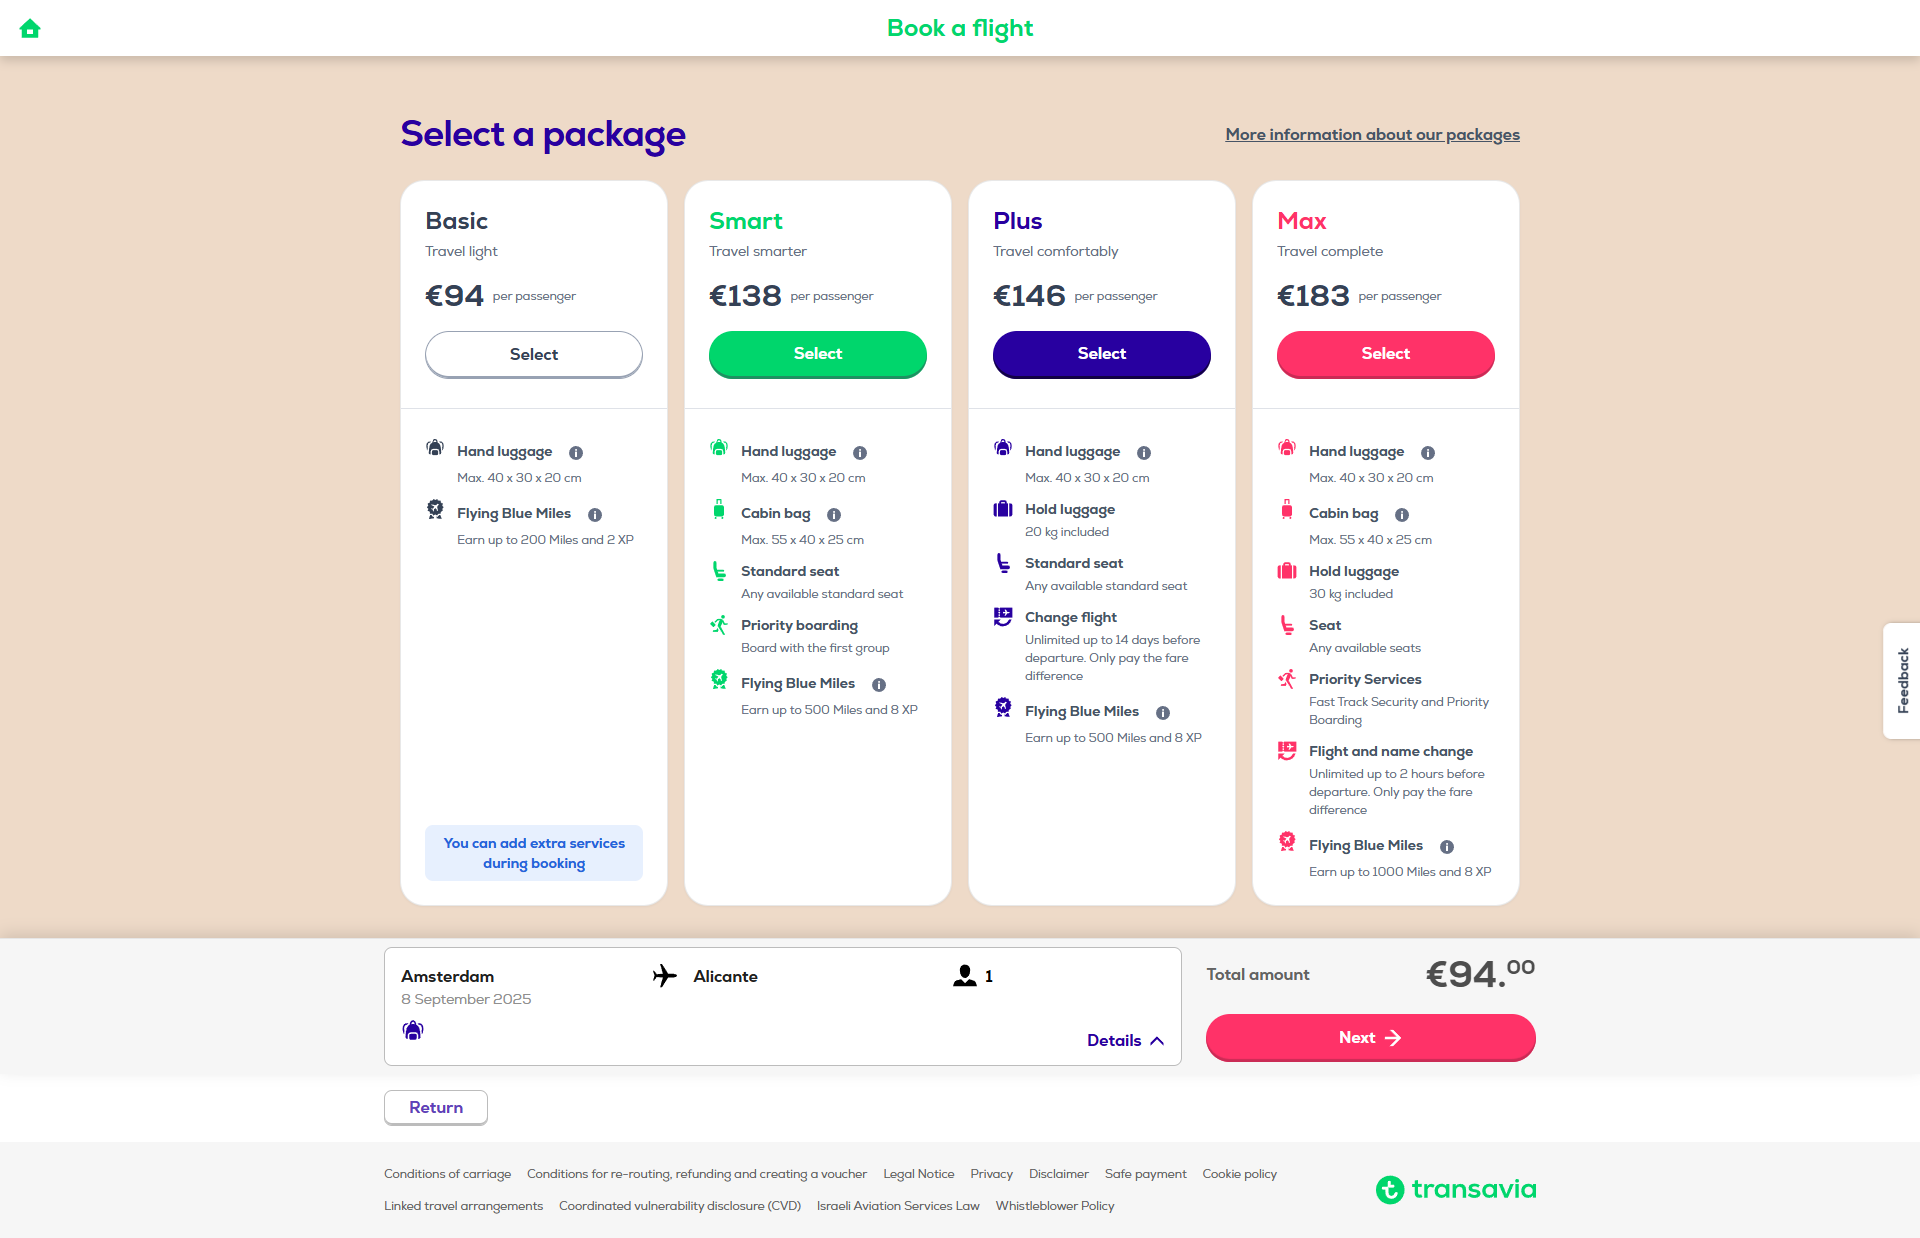
Task: Open the Cookie policy footer link
Action: click(1240, 1174)
